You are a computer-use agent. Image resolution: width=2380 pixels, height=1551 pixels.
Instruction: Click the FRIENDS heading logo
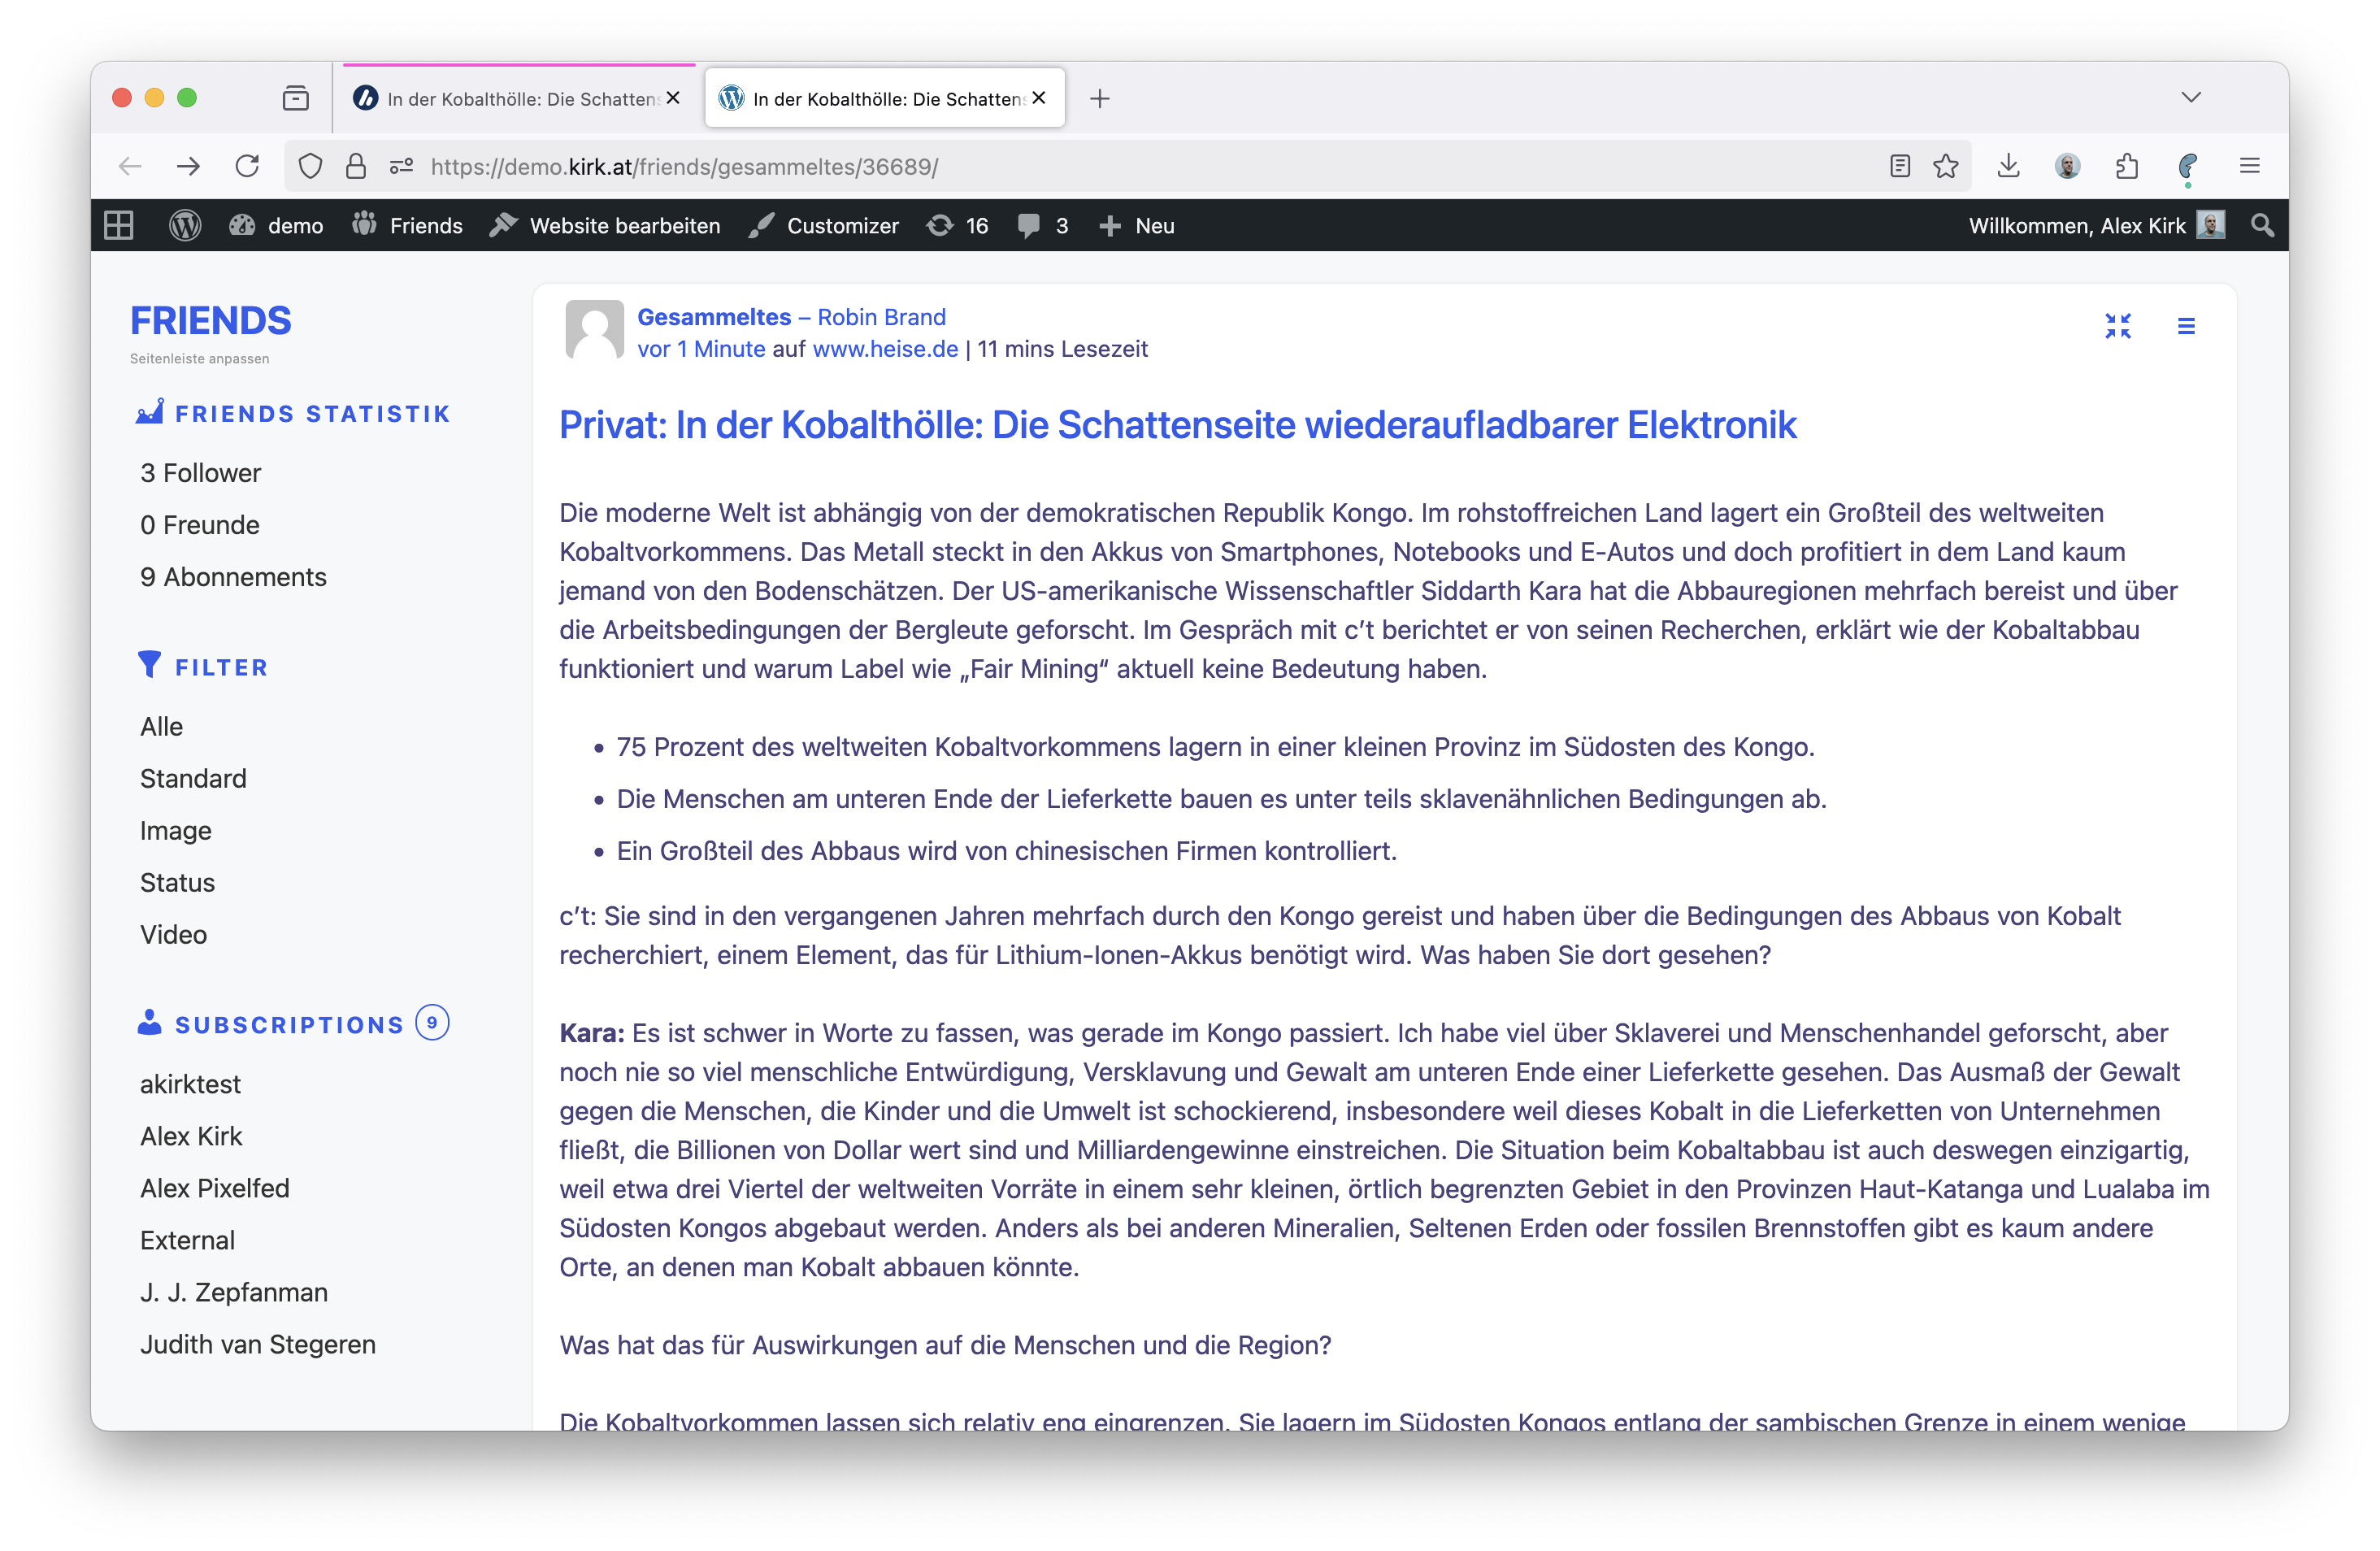[211, 321]
